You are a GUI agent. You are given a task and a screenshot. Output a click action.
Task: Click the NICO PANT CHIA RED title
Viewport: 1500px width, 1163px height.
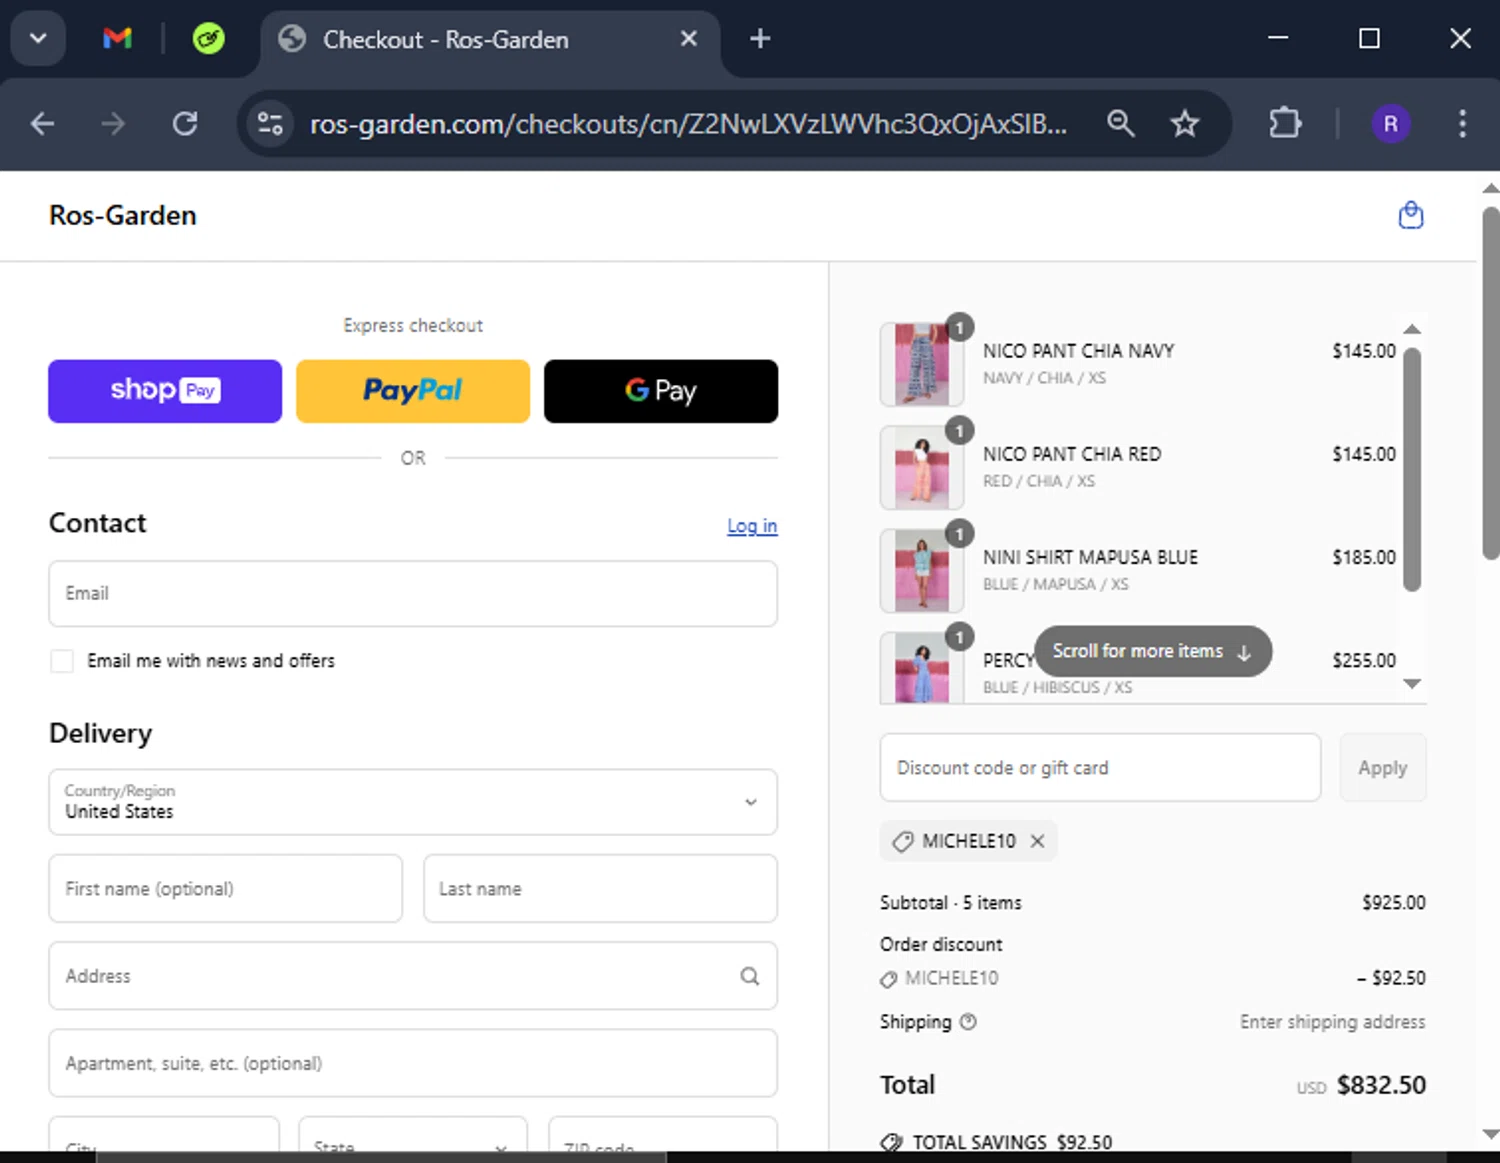point(1072,454)
